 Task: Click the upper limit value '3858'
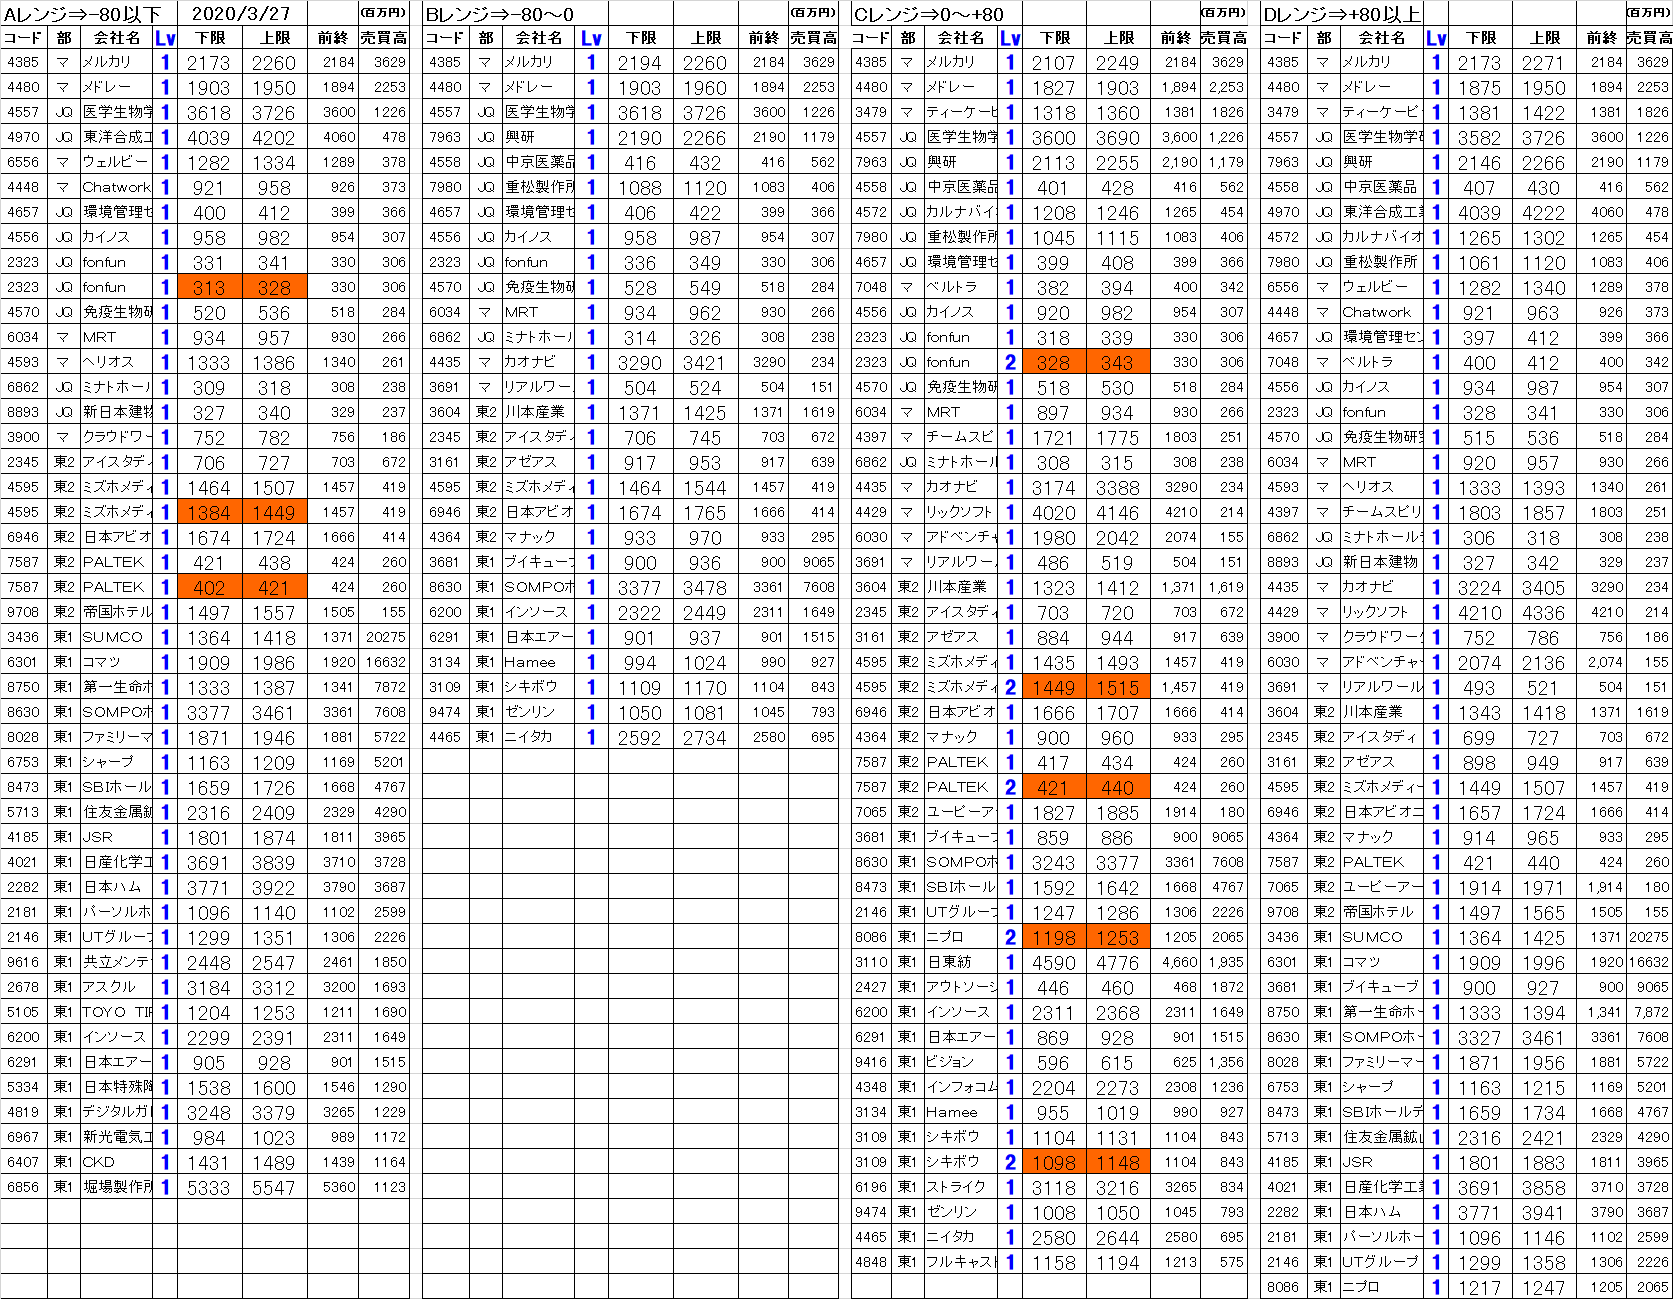click(x=1543, y=1188)
